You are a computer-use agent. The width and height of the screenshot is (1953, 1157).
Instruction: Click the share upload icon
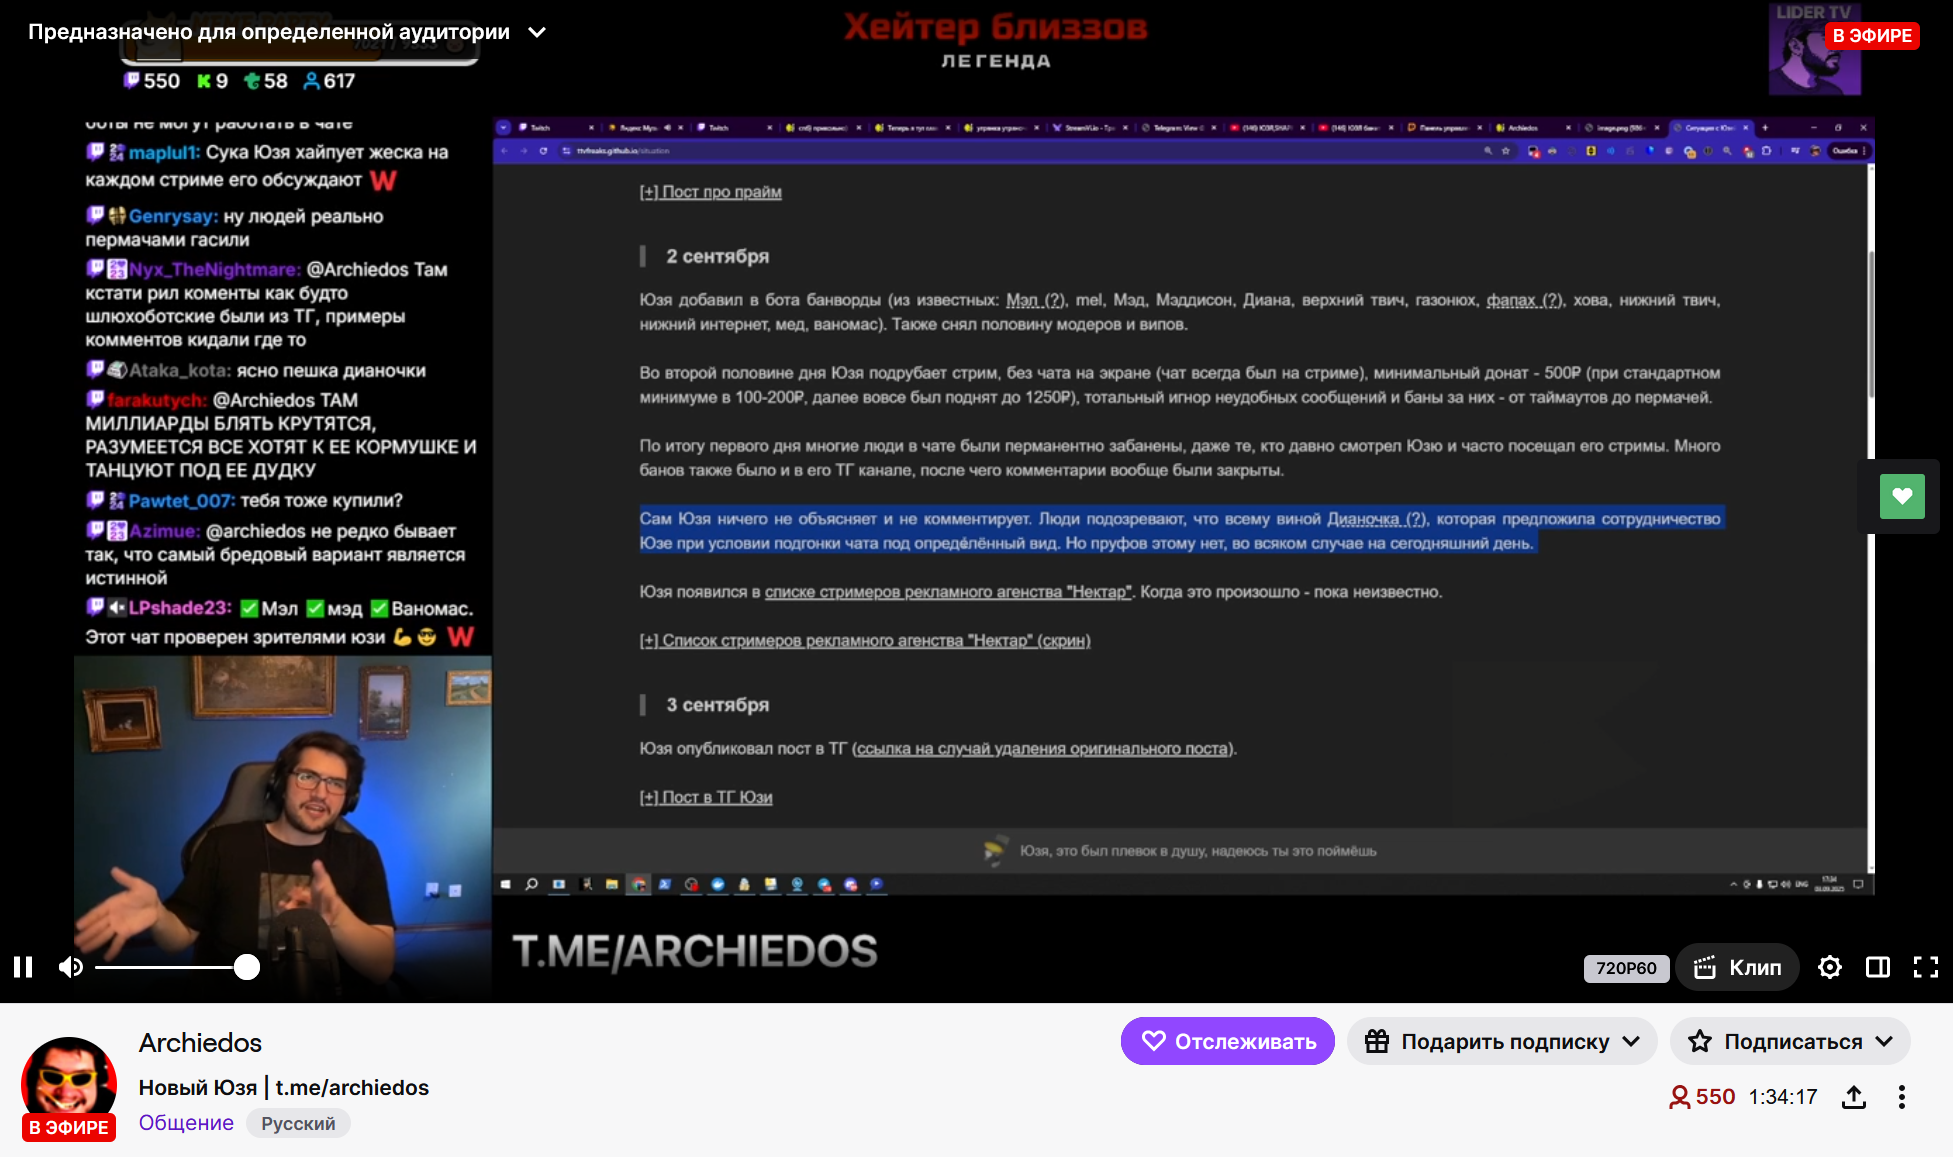[x=1853, y=1097]
